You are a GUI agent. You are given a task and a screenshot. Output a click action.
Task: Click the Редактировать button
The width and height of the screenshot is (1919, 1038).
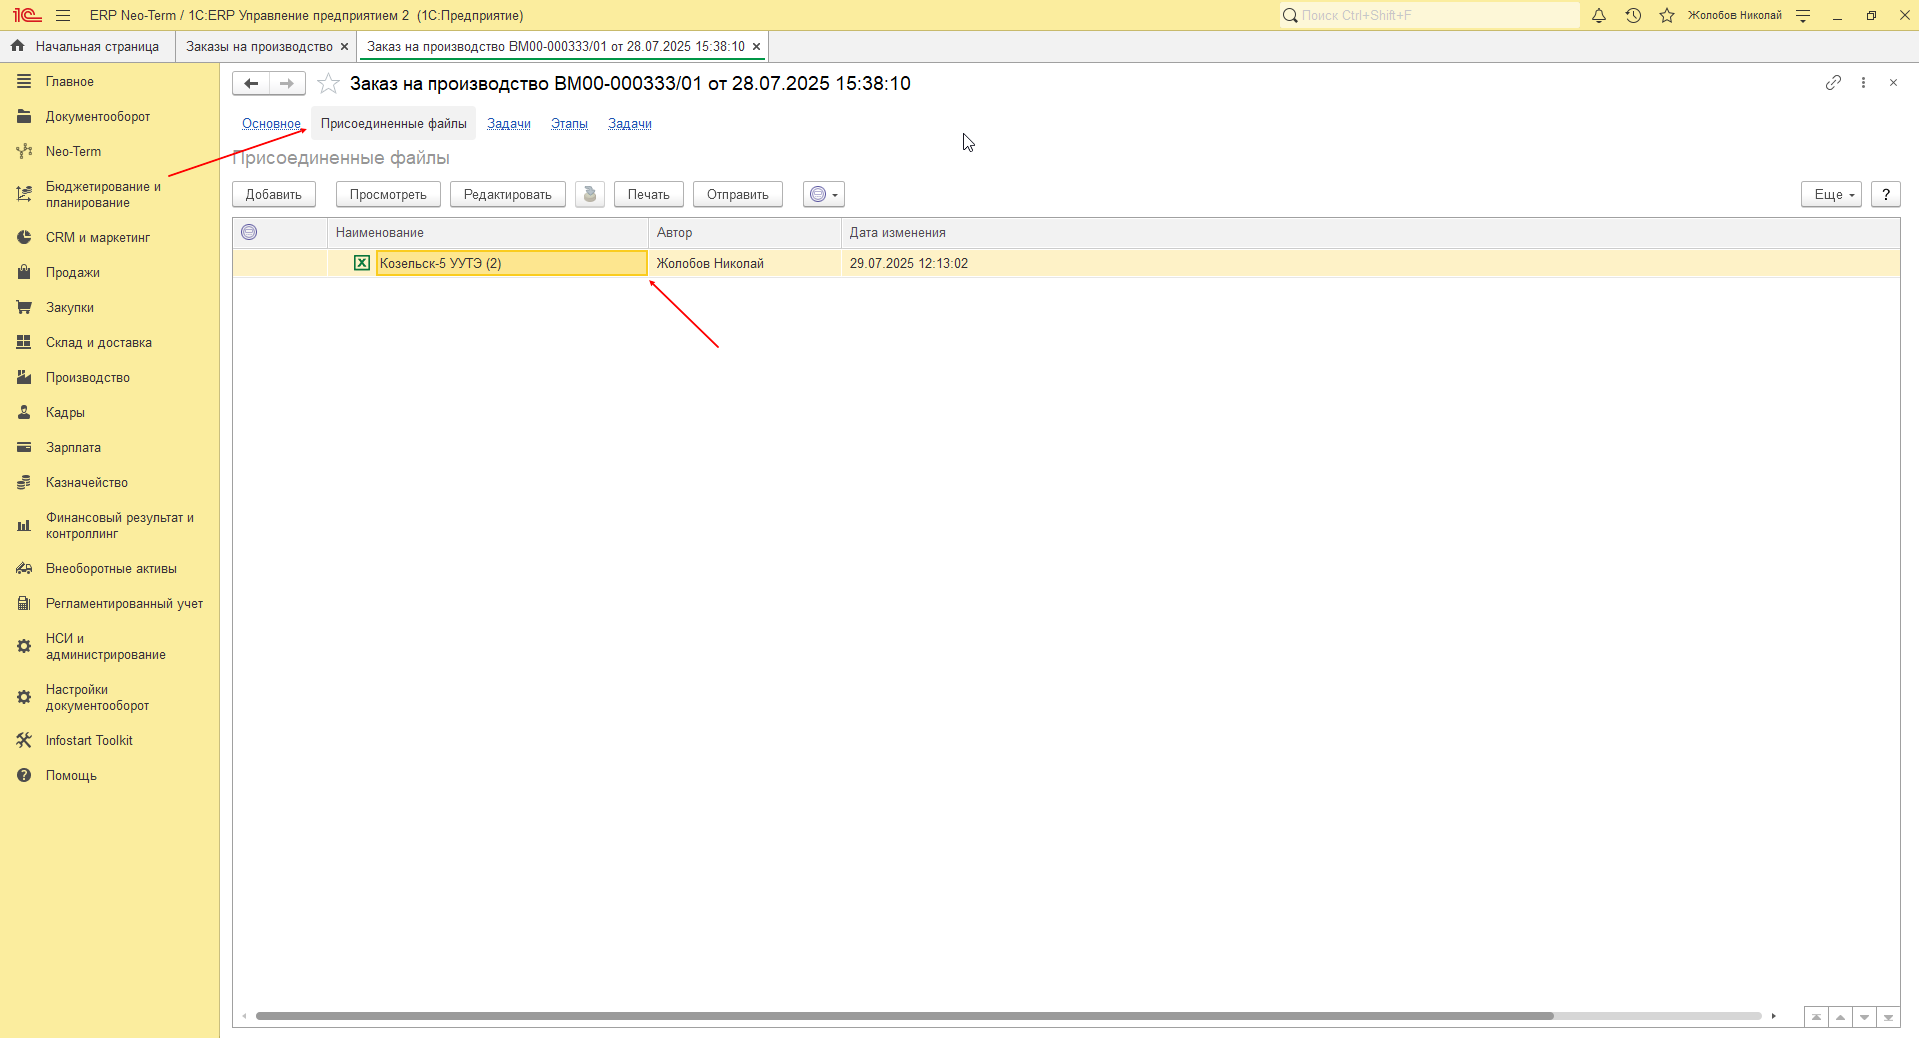tap(507, 194)
